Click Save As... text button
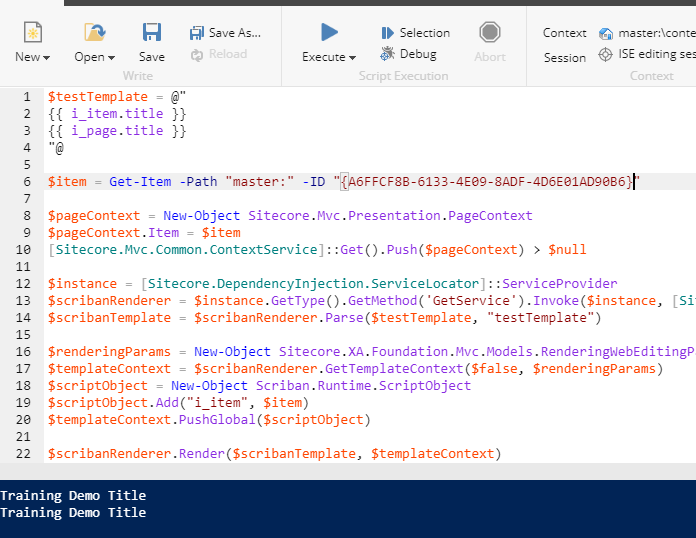 pyautogui.click(x=235, y=33)
